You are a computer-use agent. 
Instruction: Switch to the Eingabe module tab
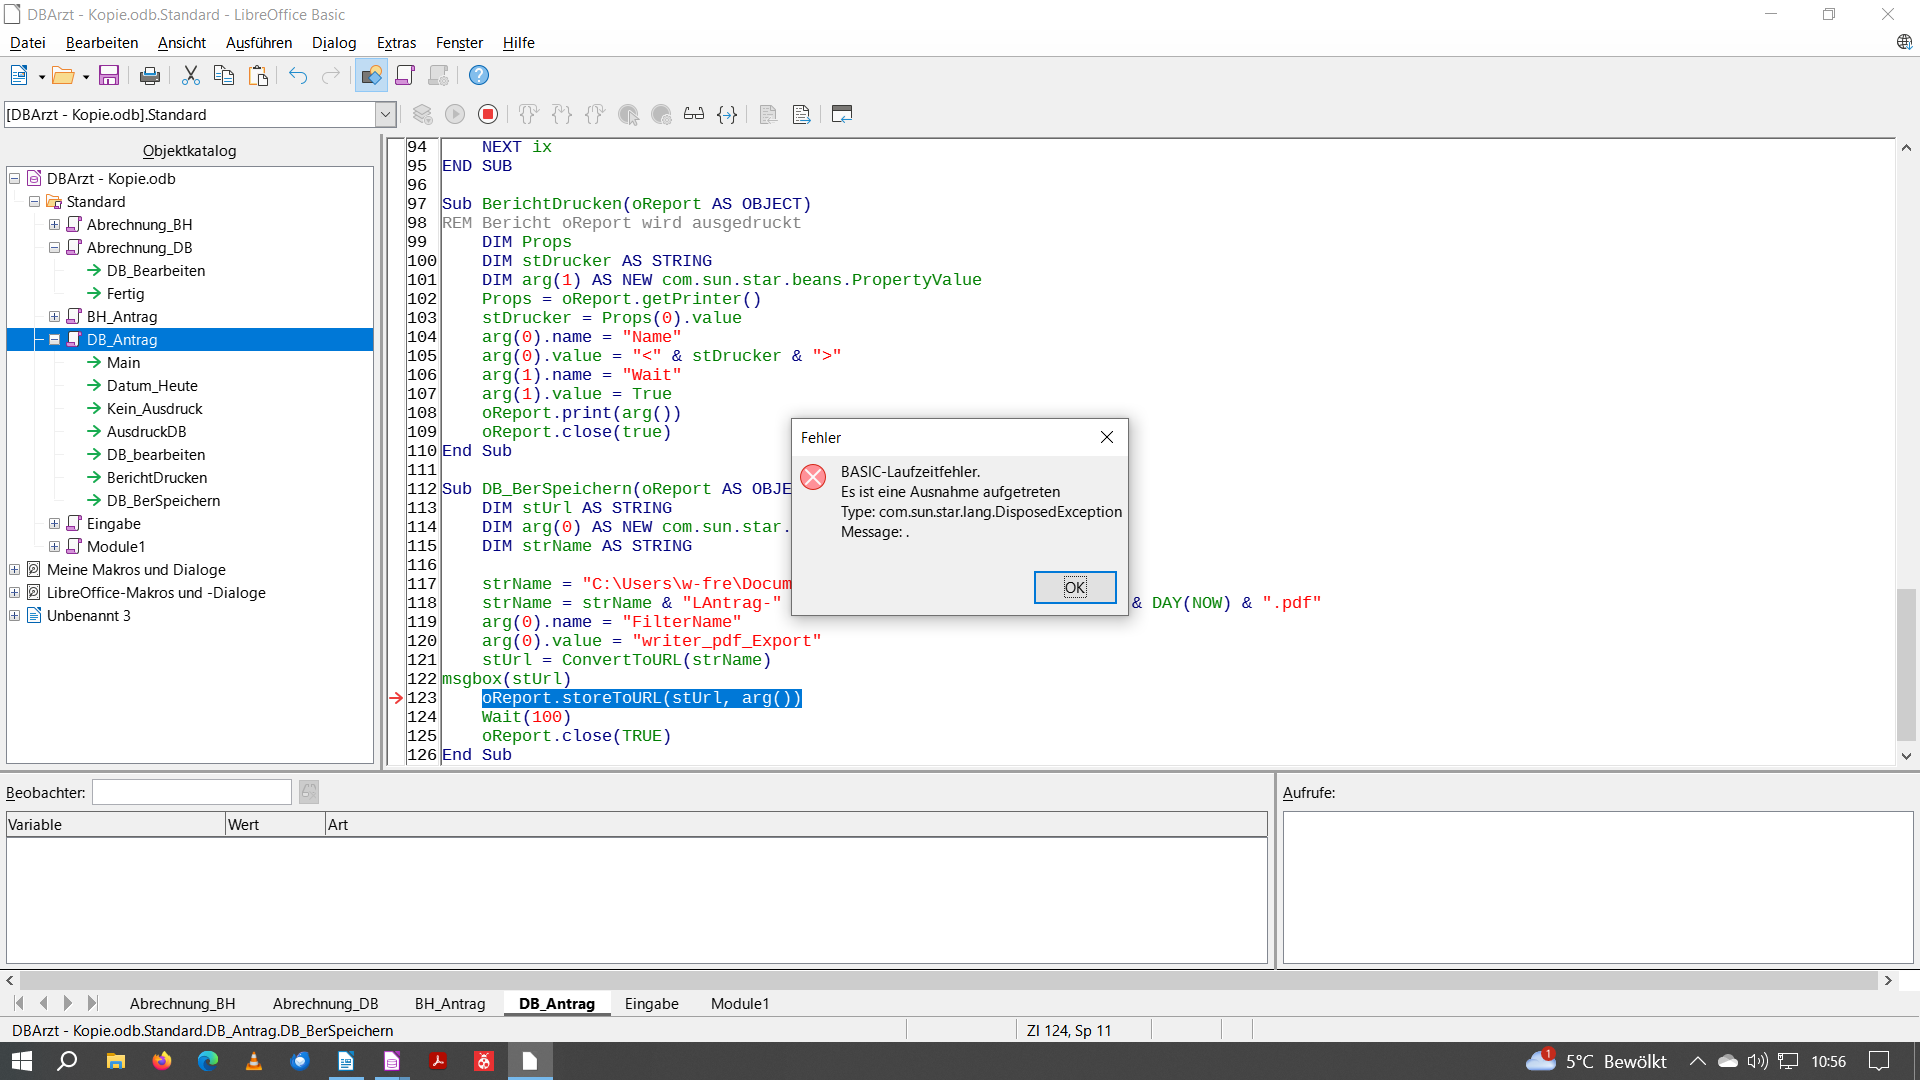(652, 1003)
